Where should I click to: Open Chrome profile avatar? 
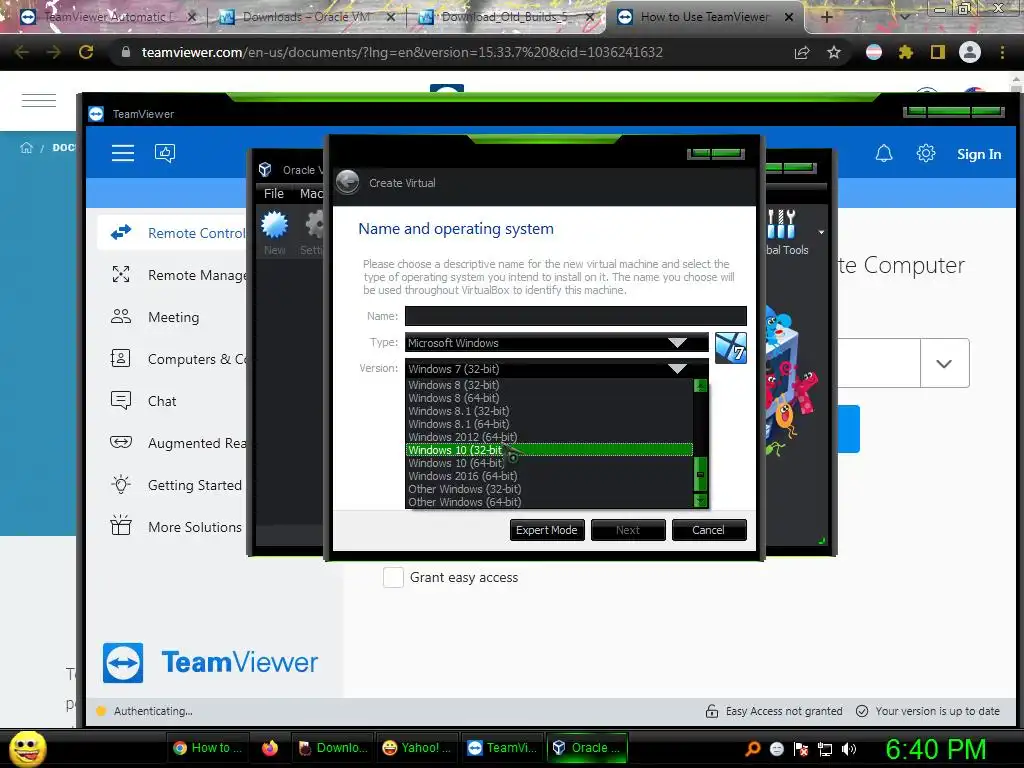pos(970,52)
